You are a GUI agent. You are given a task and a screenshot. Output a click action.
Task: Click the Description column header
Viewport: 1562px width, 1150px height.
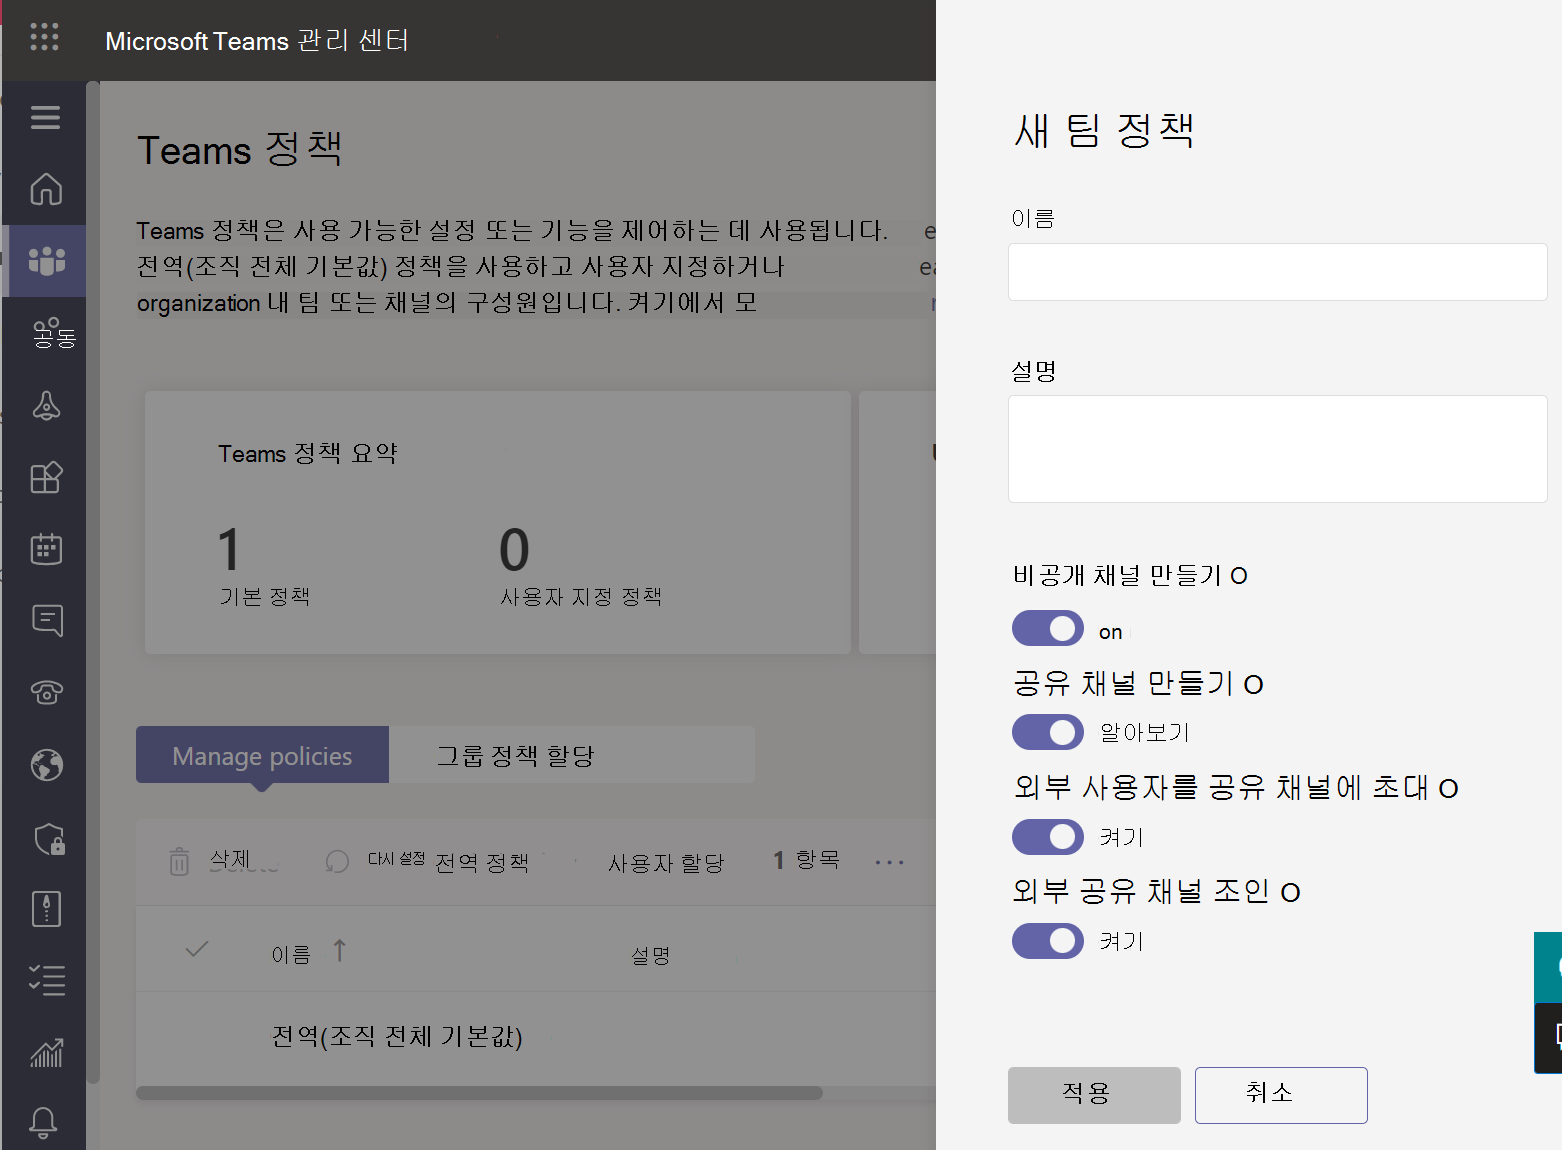pos(651,956)
